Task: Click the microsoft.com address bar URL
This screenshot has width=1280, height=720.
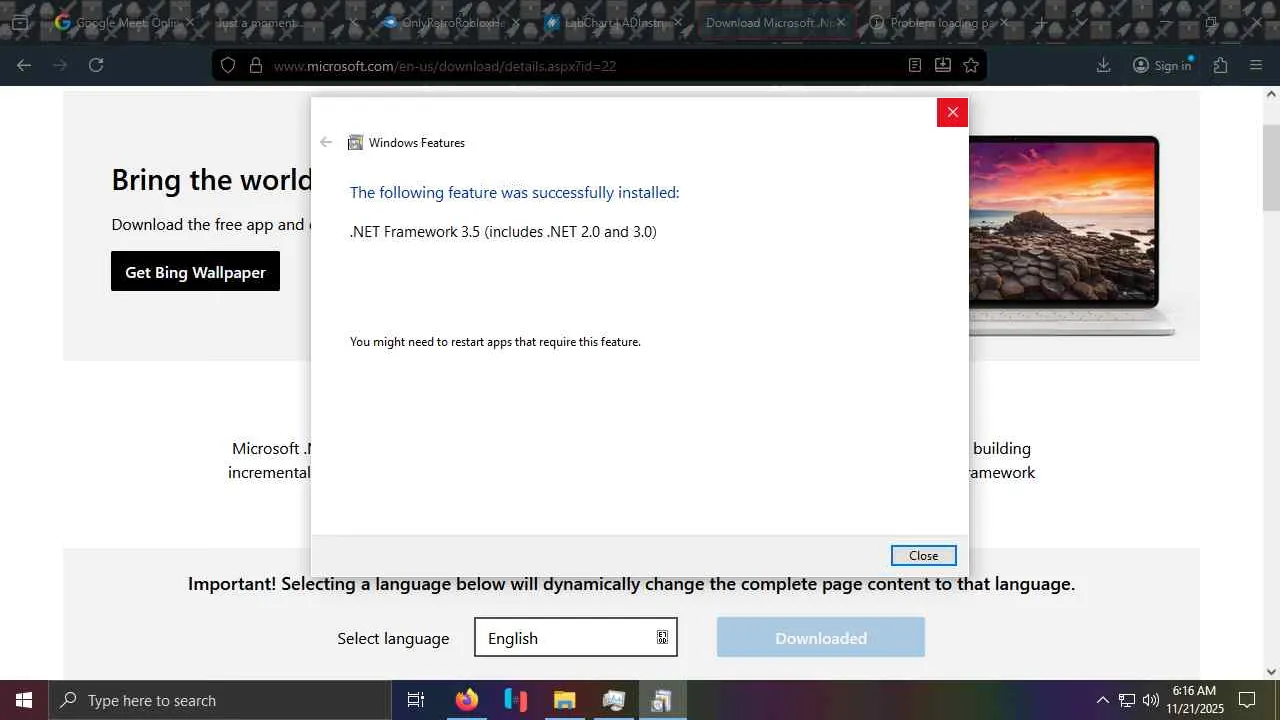Action: pyautogui.click(x=445, y=66)
